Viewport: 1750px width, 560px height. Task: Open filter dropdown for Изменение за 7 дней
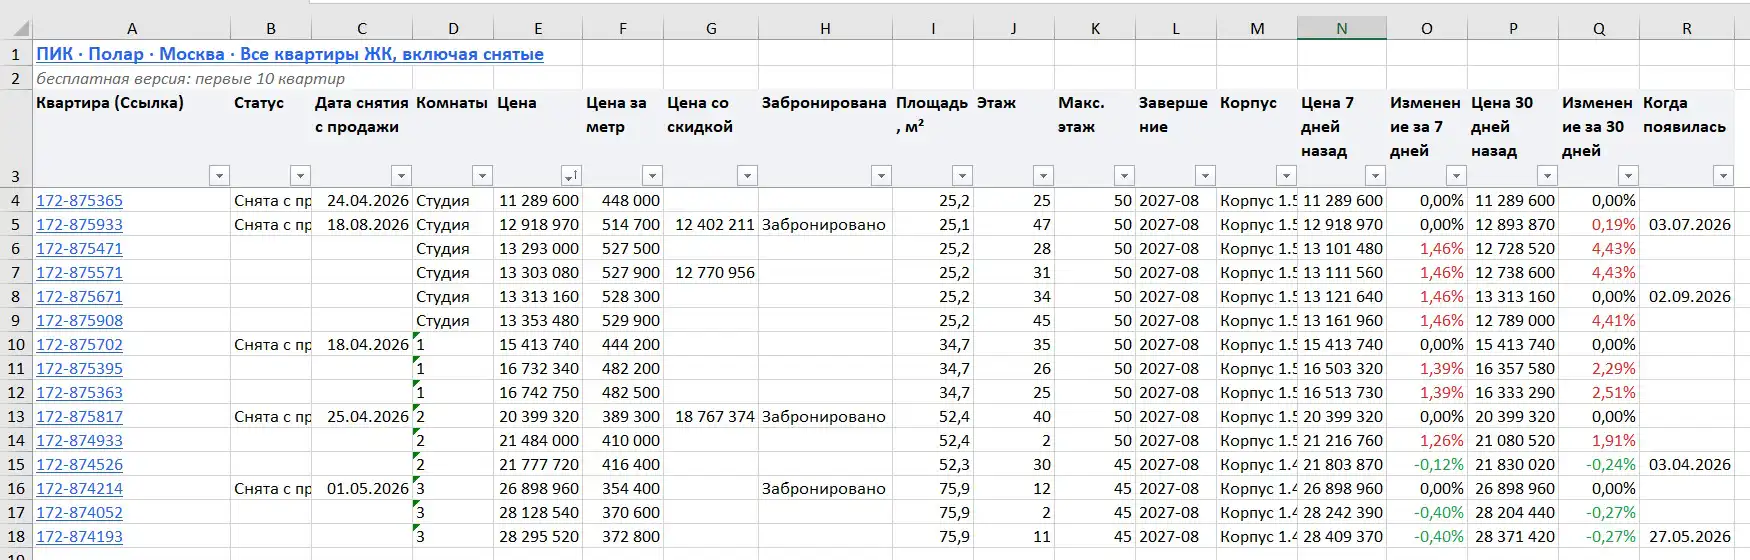pyautogui.click(x=1456, y=176)
